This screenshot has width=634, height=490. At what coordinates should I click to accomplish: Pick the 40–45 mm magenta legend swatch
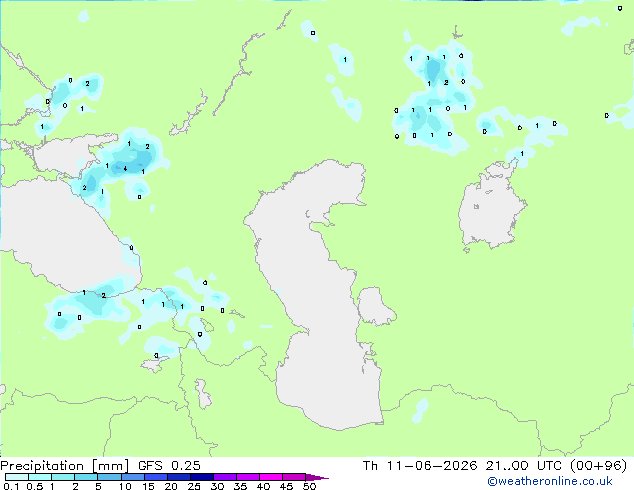(x=271, y=477)
